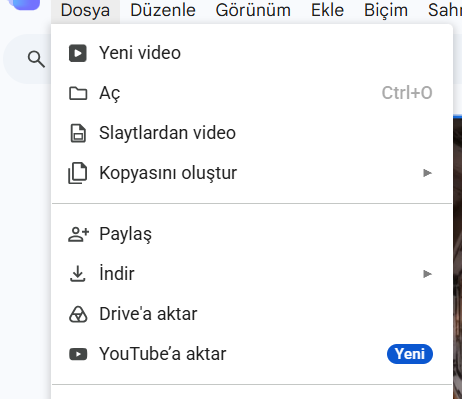Click the Yeni video play icon
The image size is (462, 399).
tap(78, 53)
